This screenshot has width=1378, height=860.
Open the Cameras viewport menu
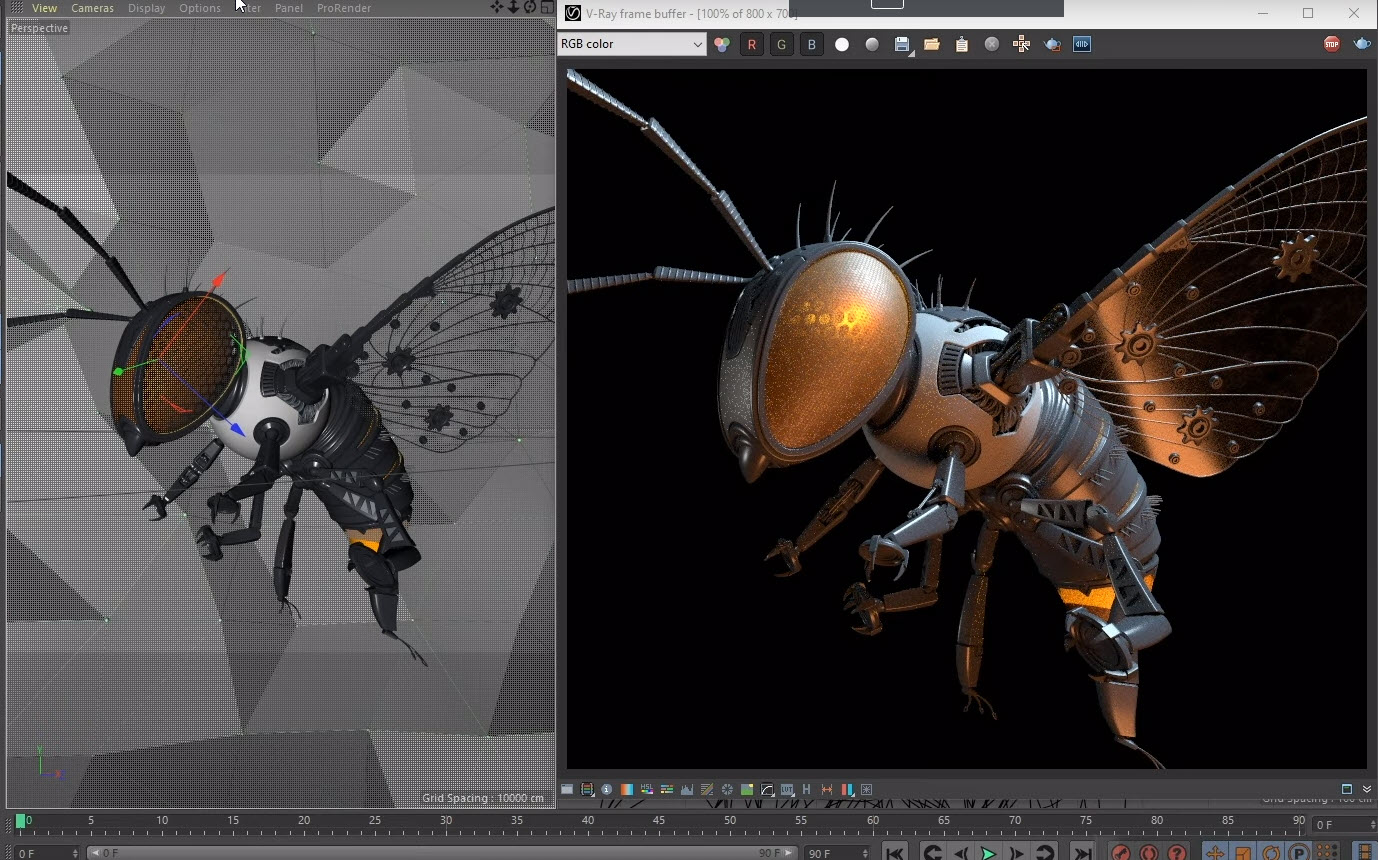tap(92, 8)
